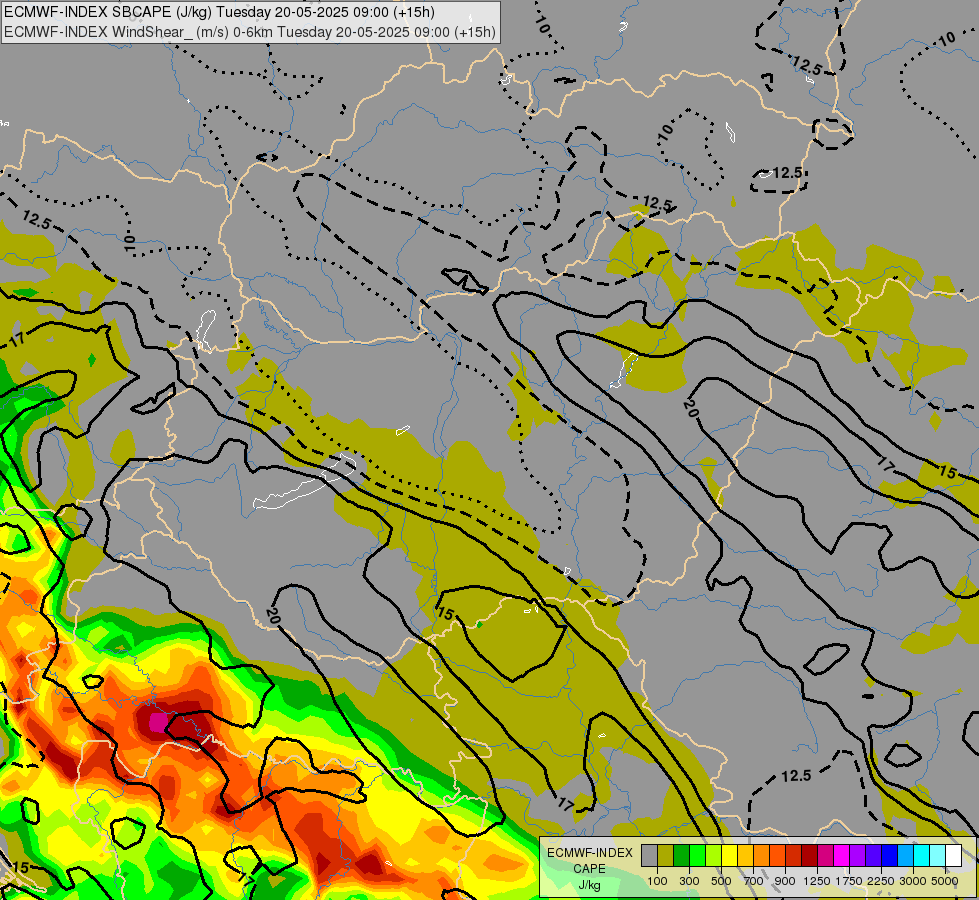Select the gray swatch in CAPE legend
Screen dimensions: 979x900
[x=649, y=855]
